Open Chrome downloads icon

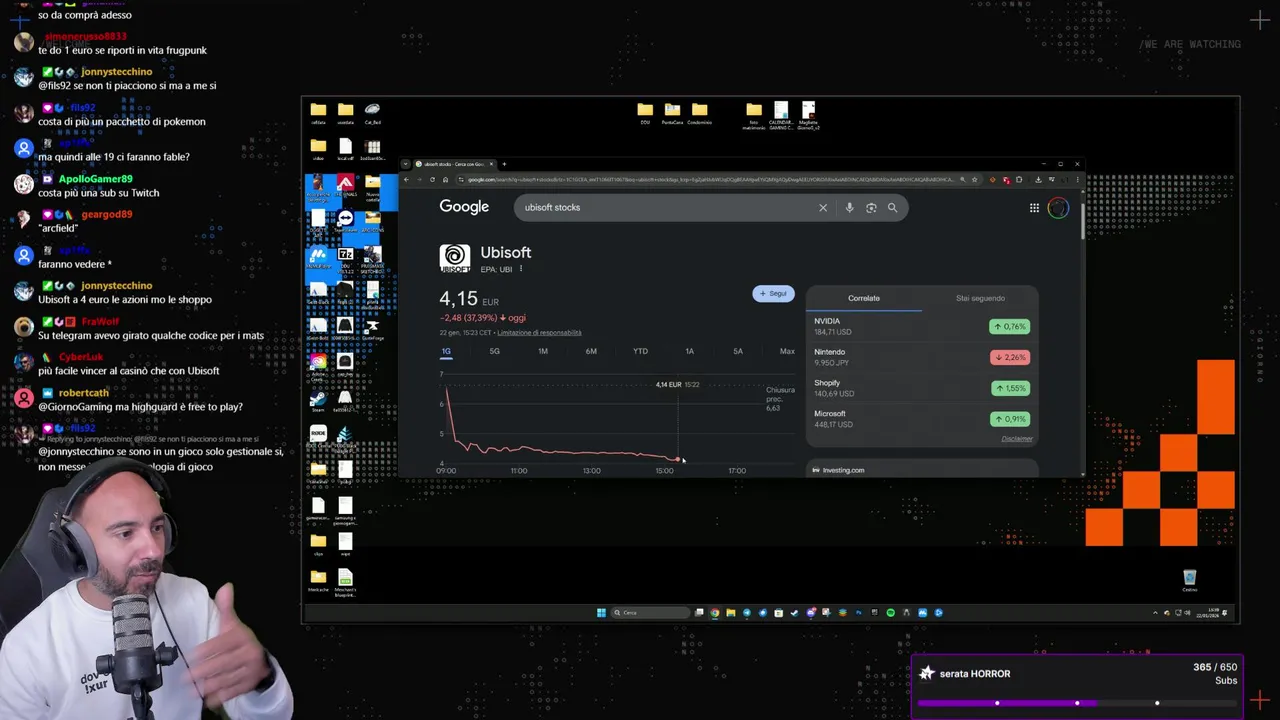point(1038,180)
